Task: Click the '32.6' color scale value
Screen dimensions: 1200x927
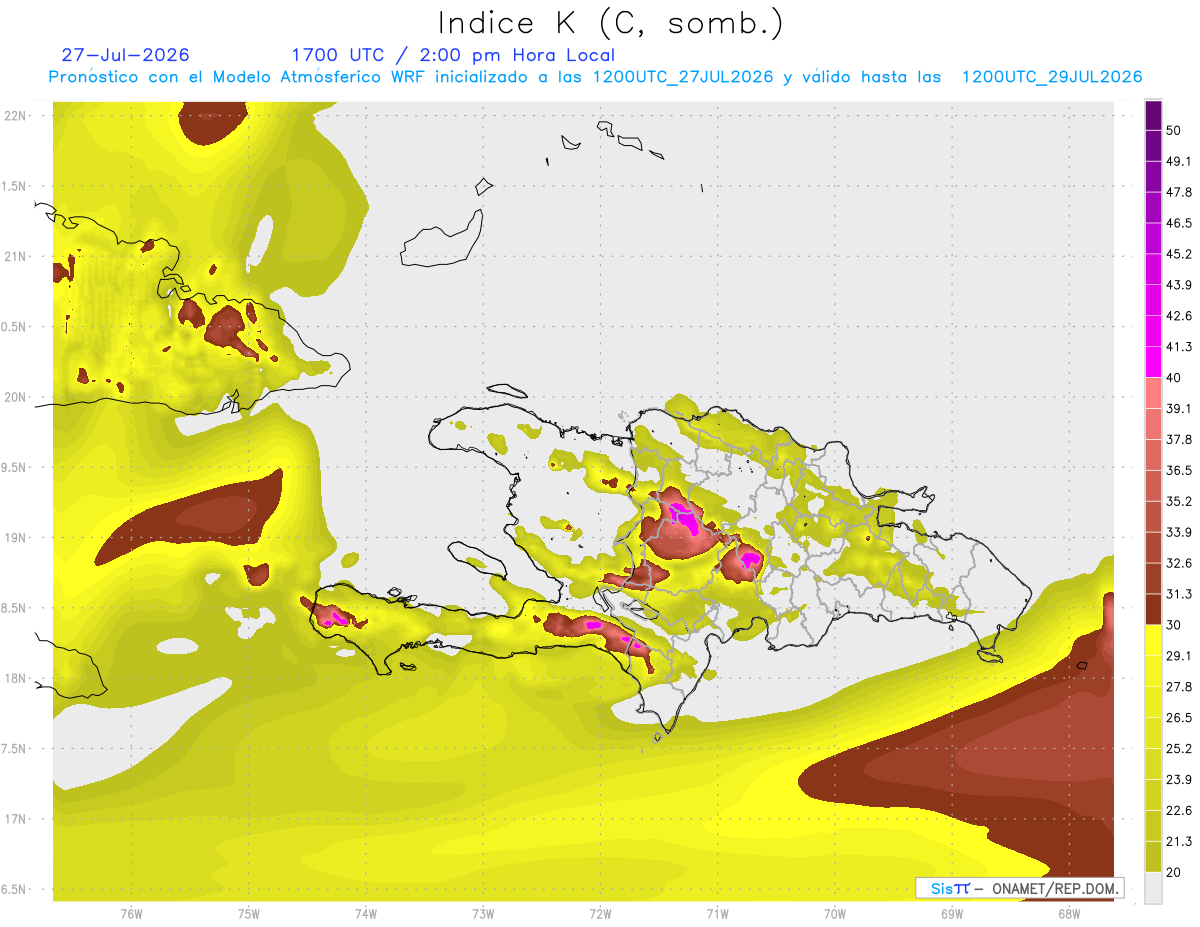Action: (1179, 563)
